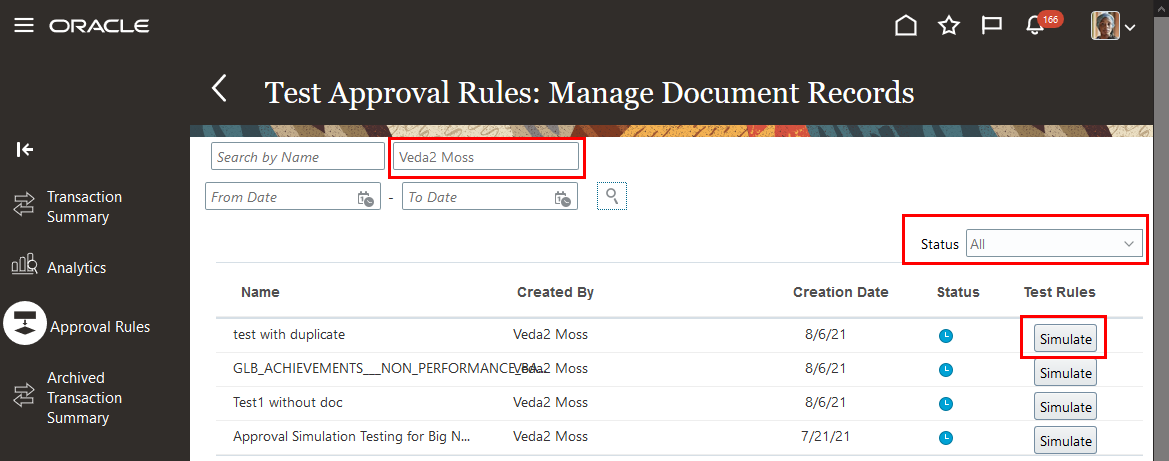This screenshot has height=461, width=1169.
Task: Click the Search by Name field
Action: (x=297, y=157)
